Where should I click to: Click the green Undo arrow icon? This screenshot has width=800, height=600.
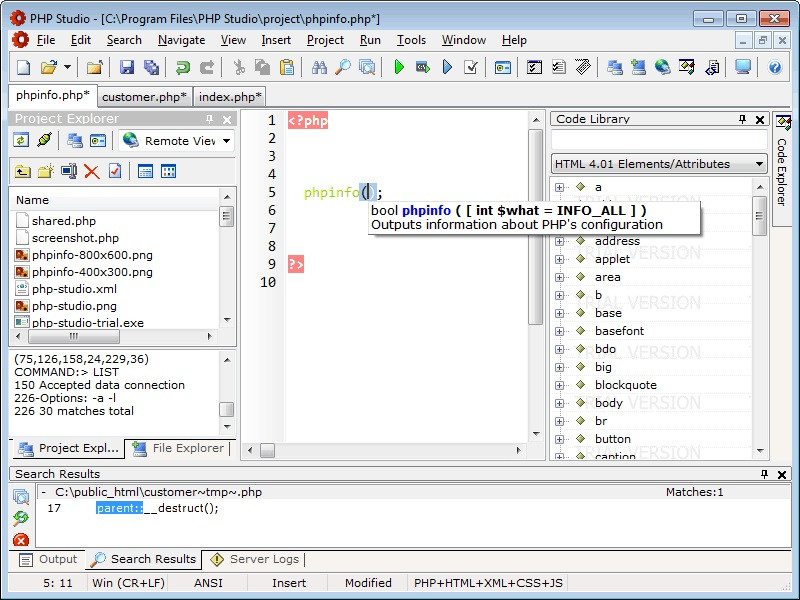click(182, 67)
